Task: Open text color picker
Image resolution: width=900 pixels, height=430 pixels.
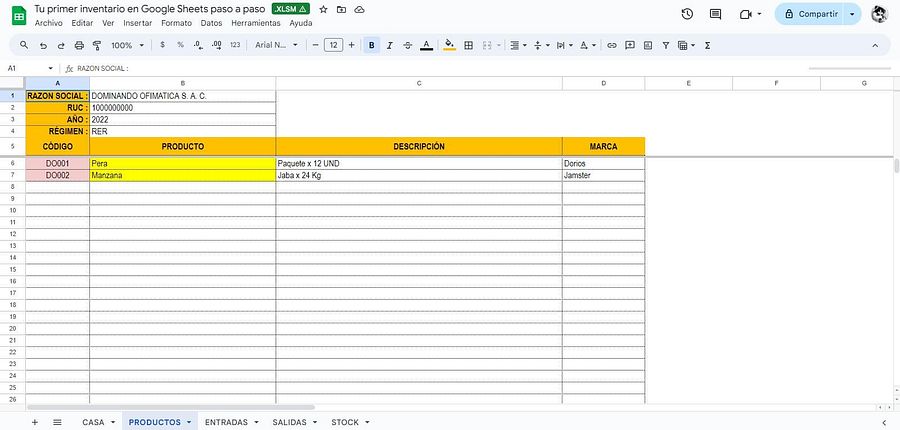Action: pos(426,45)
